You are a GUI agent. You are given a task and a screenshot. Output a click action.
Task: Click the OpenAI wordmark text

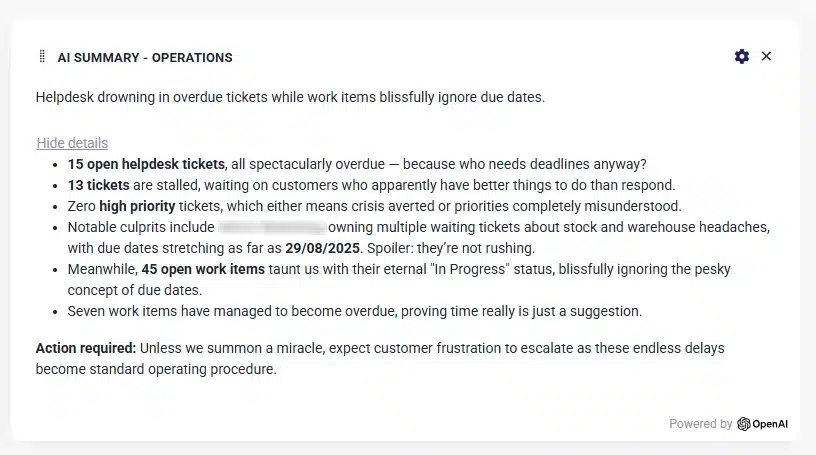click(770, 424)
